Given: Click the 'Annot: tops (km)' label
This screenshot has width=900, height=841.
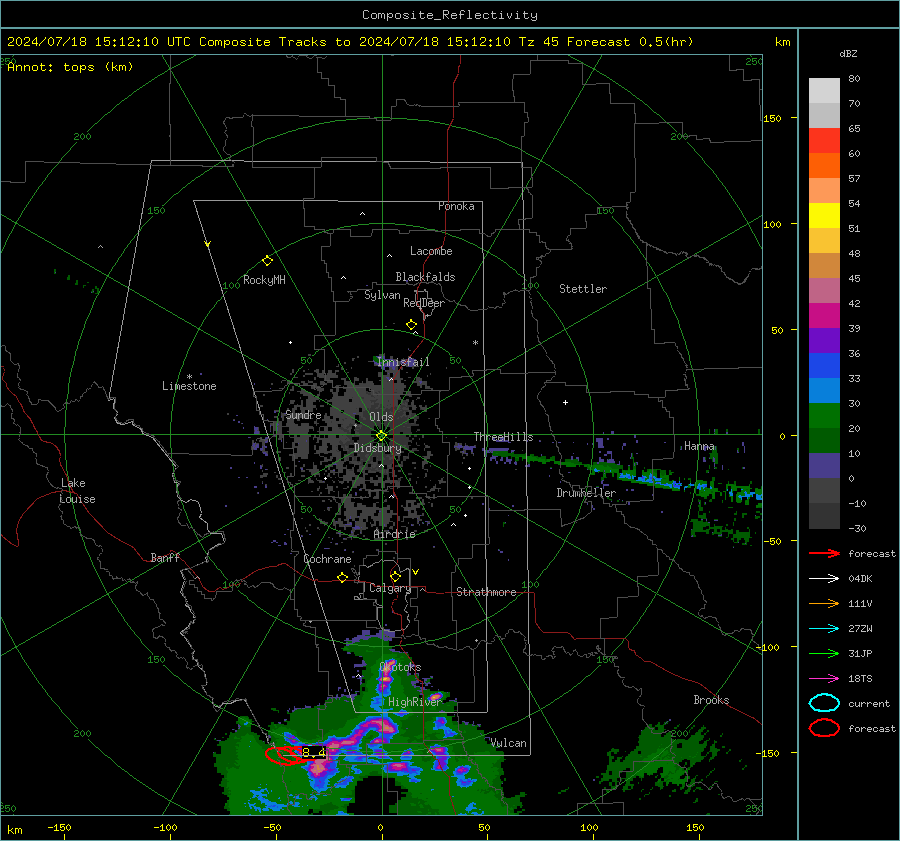Looking at the screenshot, I should 70,67.
